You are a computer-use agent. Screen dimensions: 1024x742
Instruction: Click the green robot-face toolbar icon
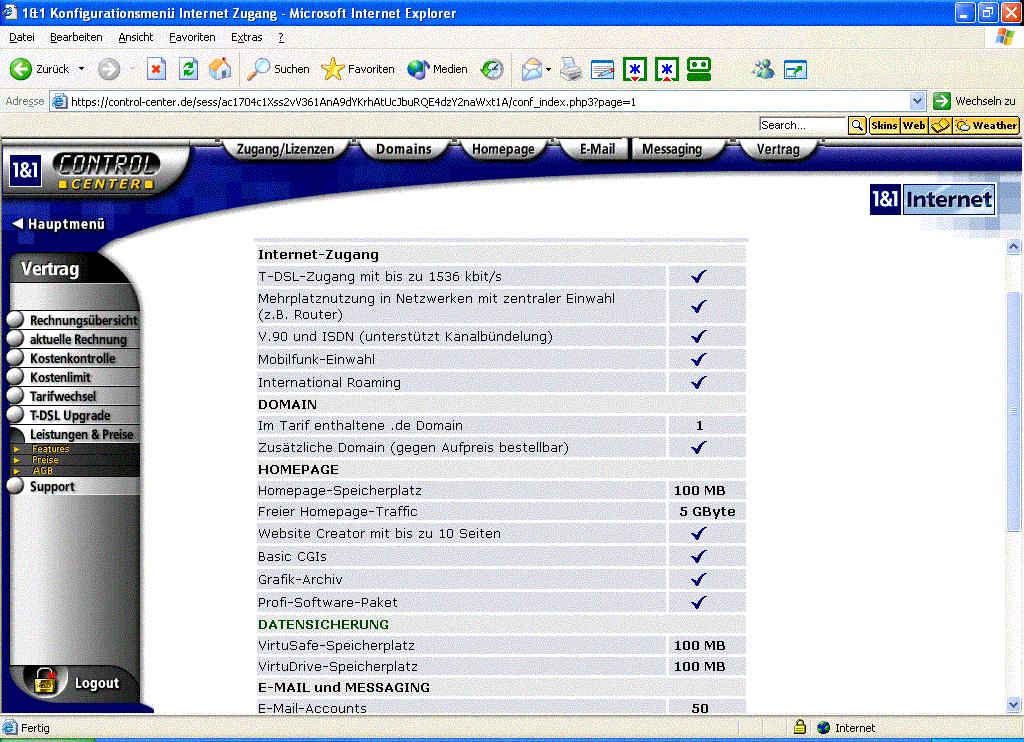tap(699, 69)
